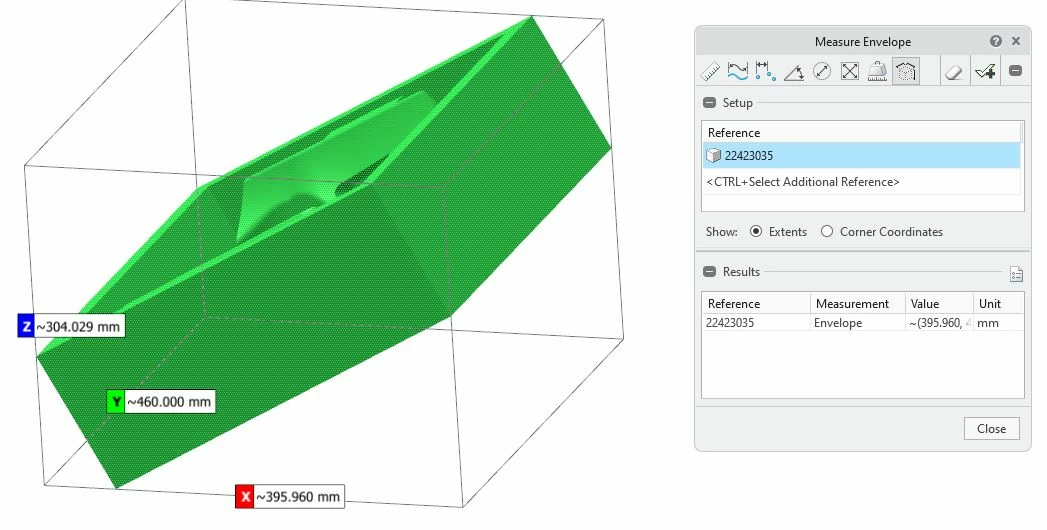
Task: Click the part icon beside 22423035
Action: (713, 156)
